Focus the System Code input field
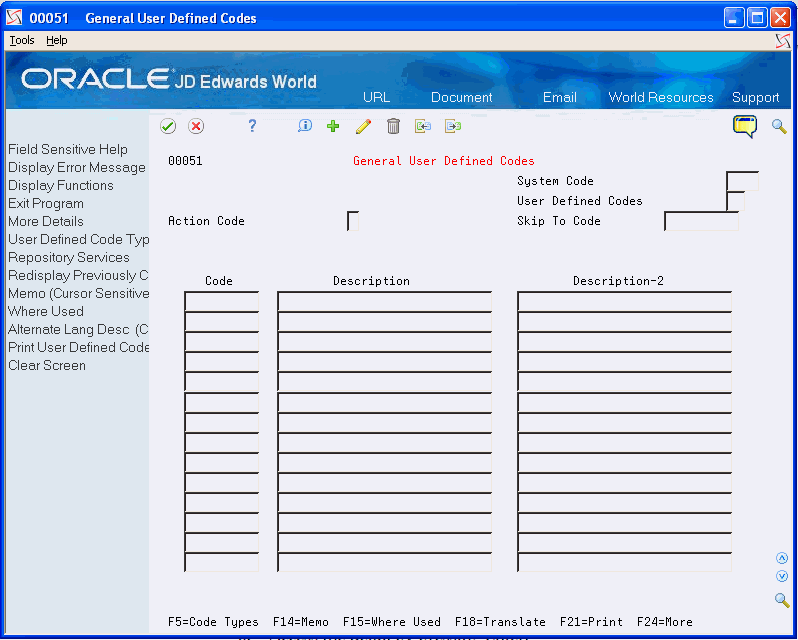Viewport: 798px width, 640px height. point(742,181)
